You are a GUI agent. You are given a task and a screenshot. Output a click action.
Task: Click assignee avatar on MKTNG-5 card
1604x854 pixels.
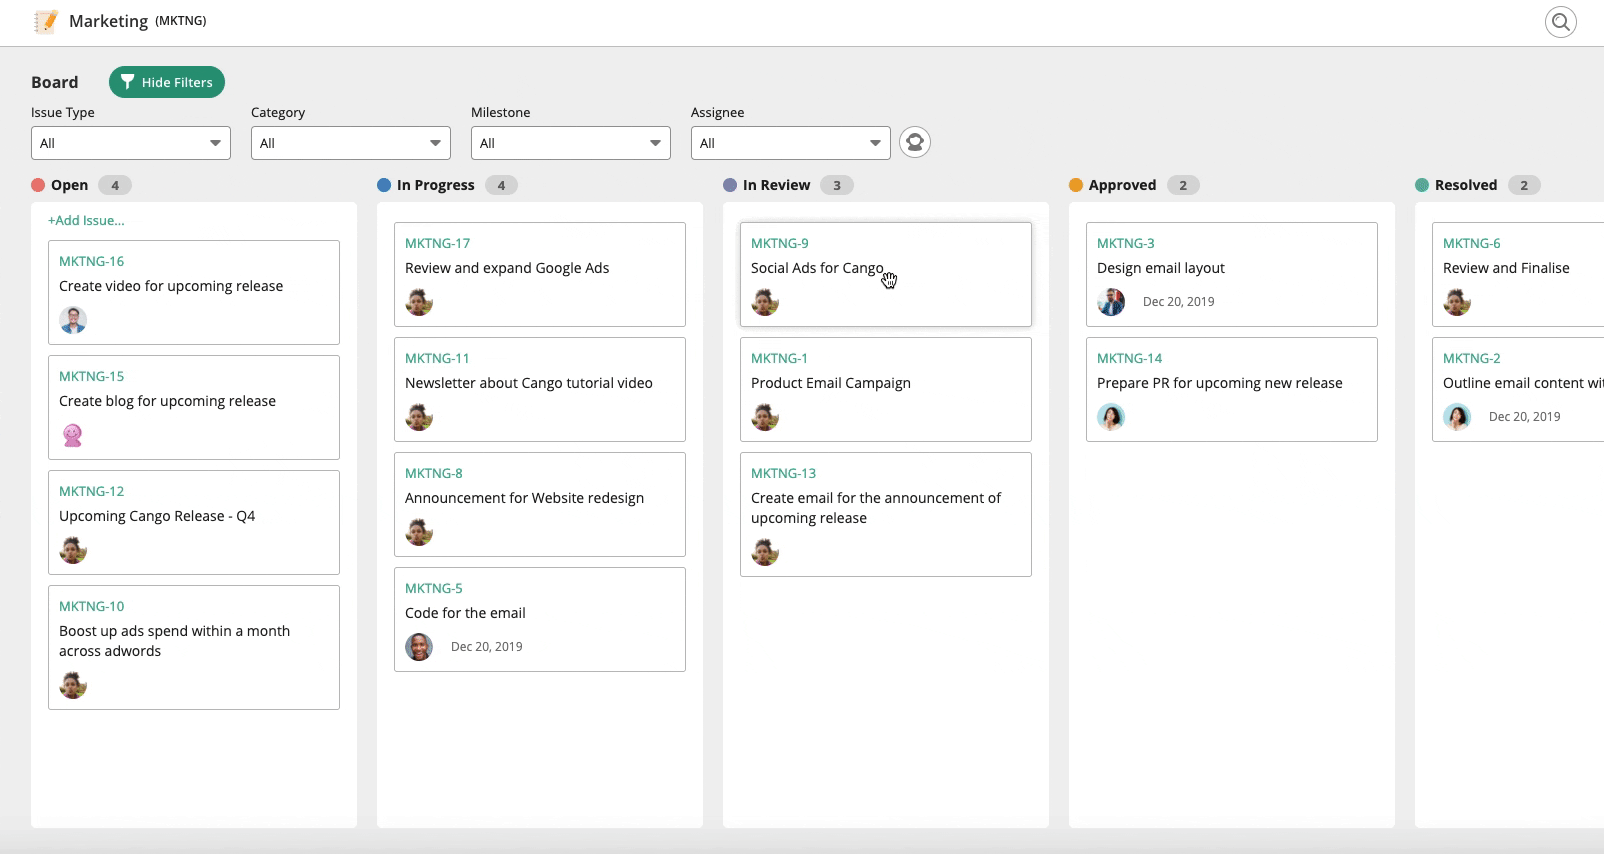[x=419, y=647]
